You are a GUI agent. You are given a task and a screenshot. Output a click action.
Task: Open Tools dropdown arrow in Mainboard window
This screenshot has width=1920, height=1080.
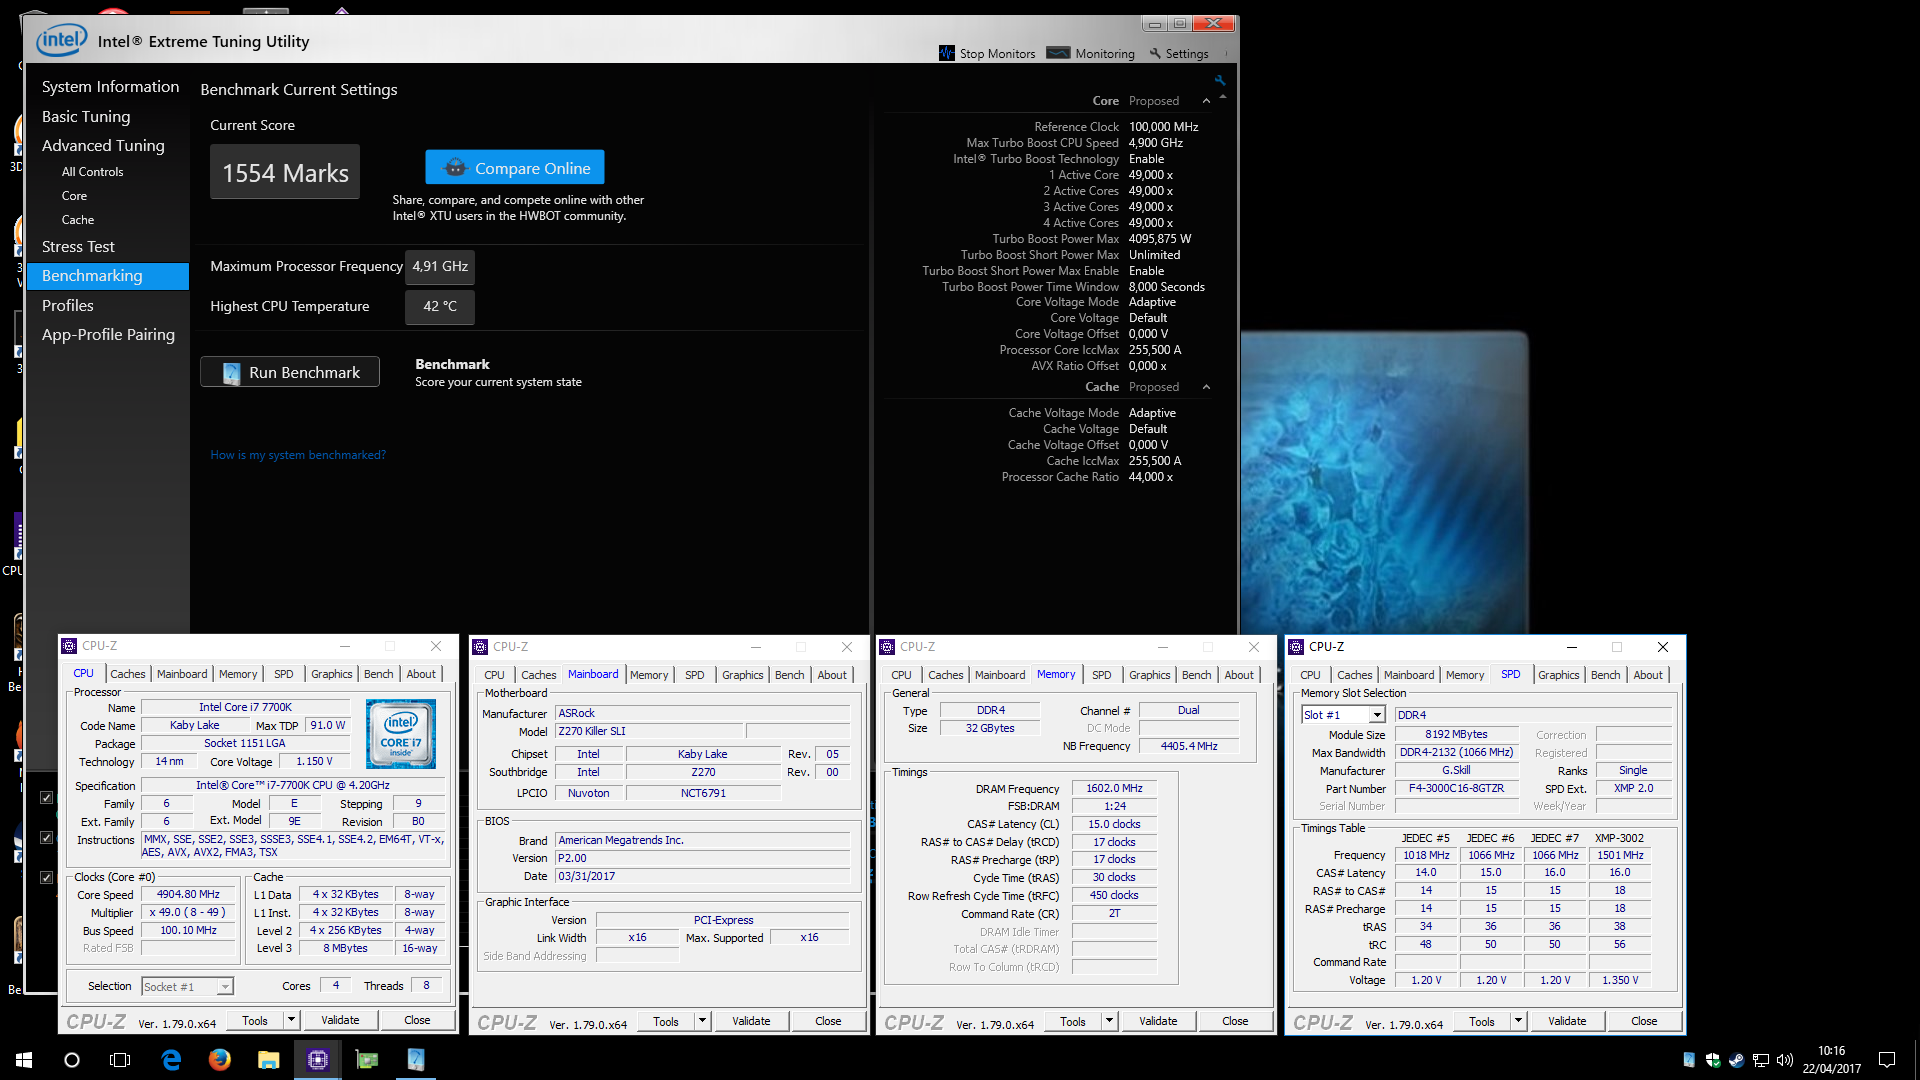tap(702, 1021)
